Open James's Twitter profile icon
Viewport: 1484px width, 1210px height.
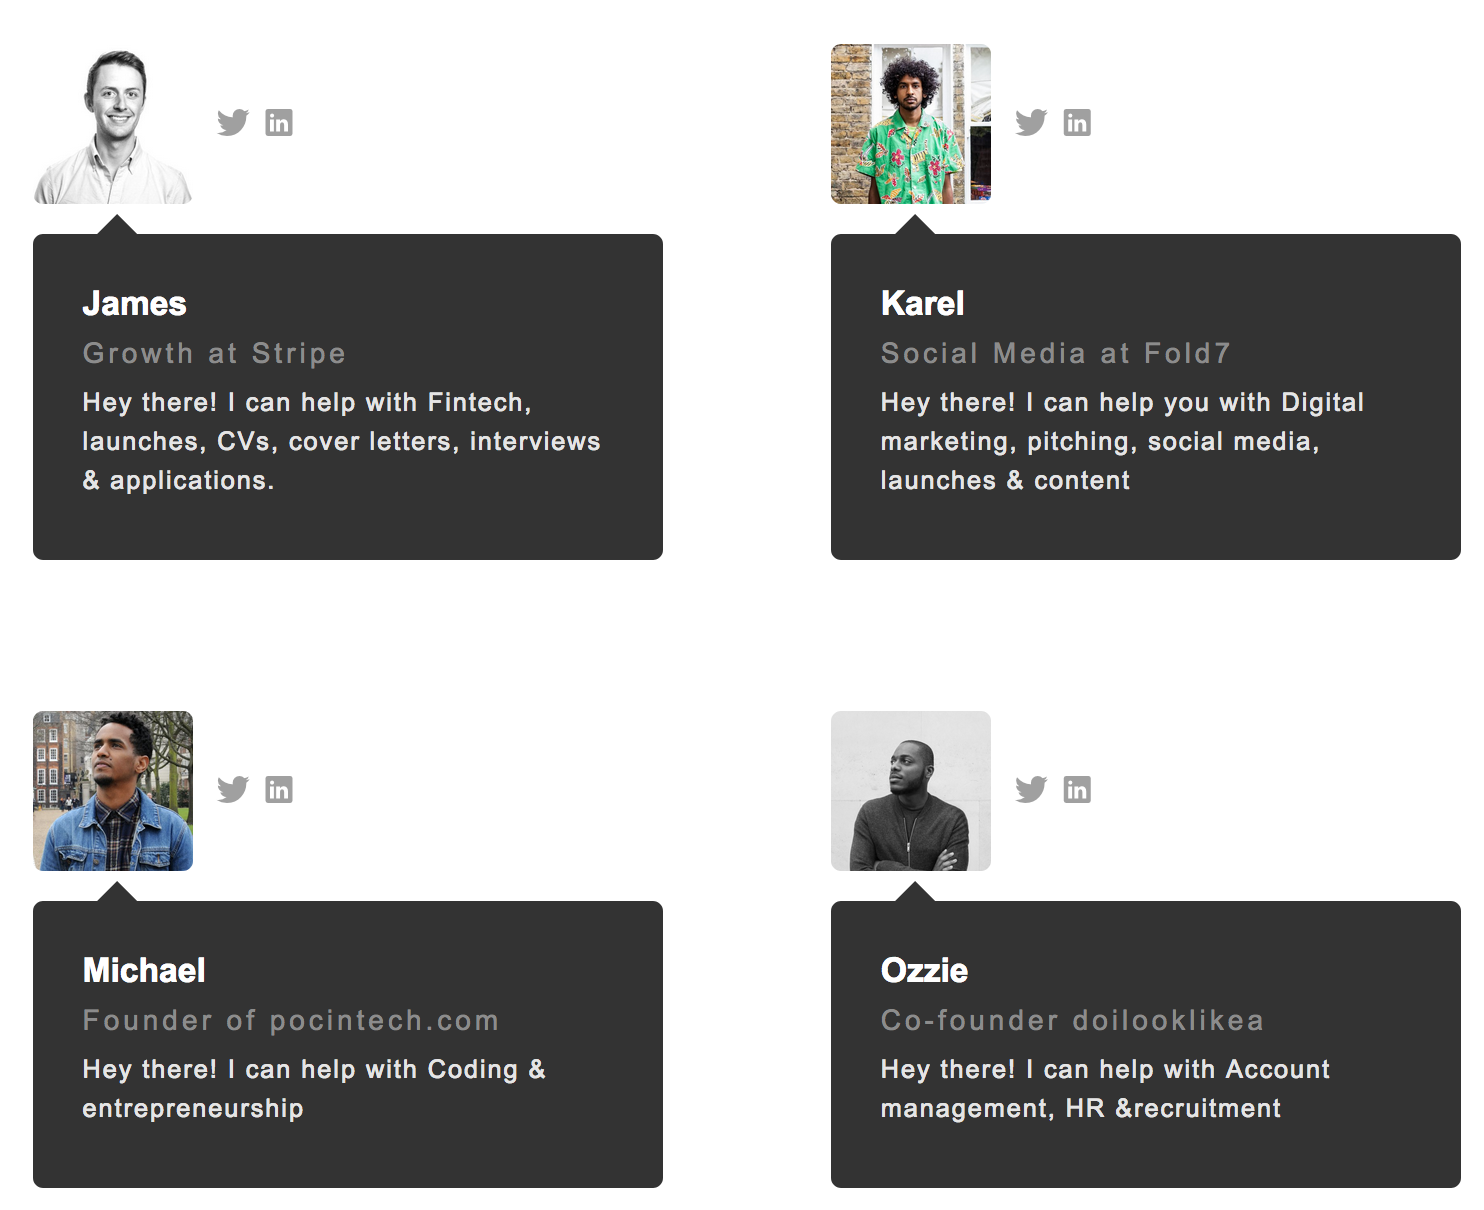[232, 122]
